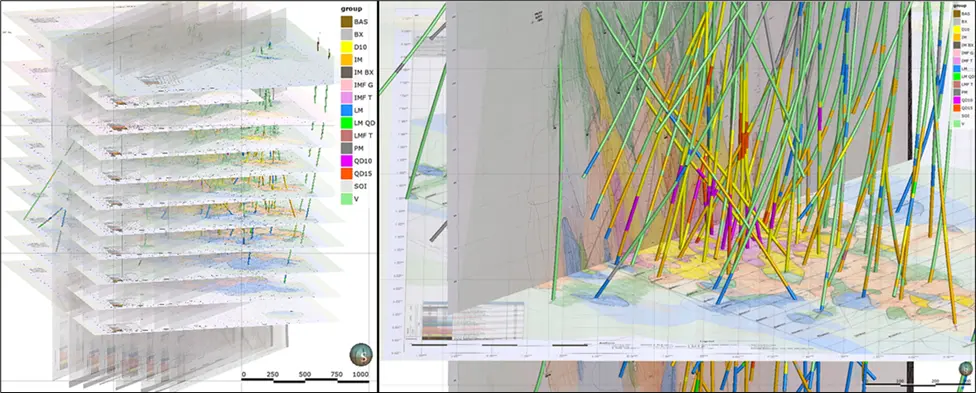976x393 pixels.
Task: Click the compass globe in the left view
Action: pos(361,354)
